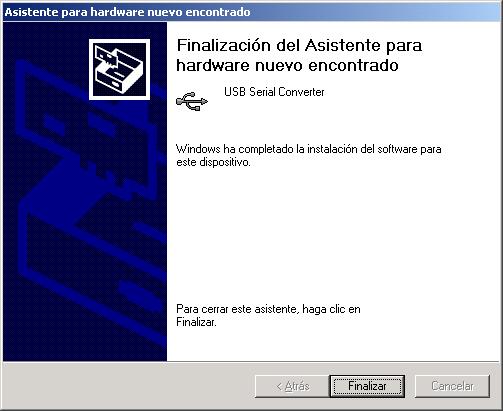Click the grayed-out Atrás button

click(x=292, y=386)
